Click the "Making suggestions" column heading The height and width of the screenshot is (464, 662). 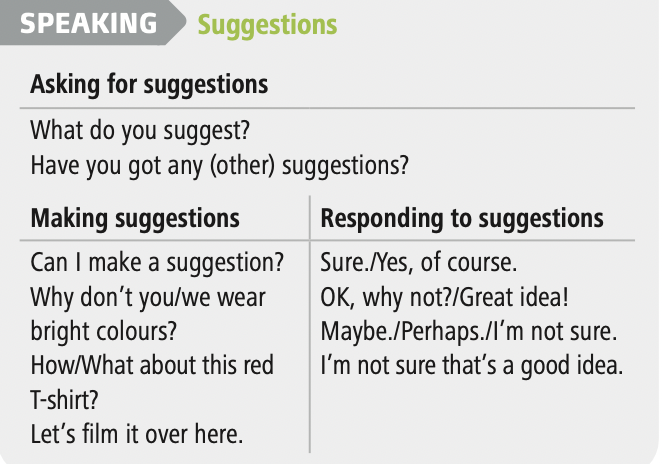(135, 218)
